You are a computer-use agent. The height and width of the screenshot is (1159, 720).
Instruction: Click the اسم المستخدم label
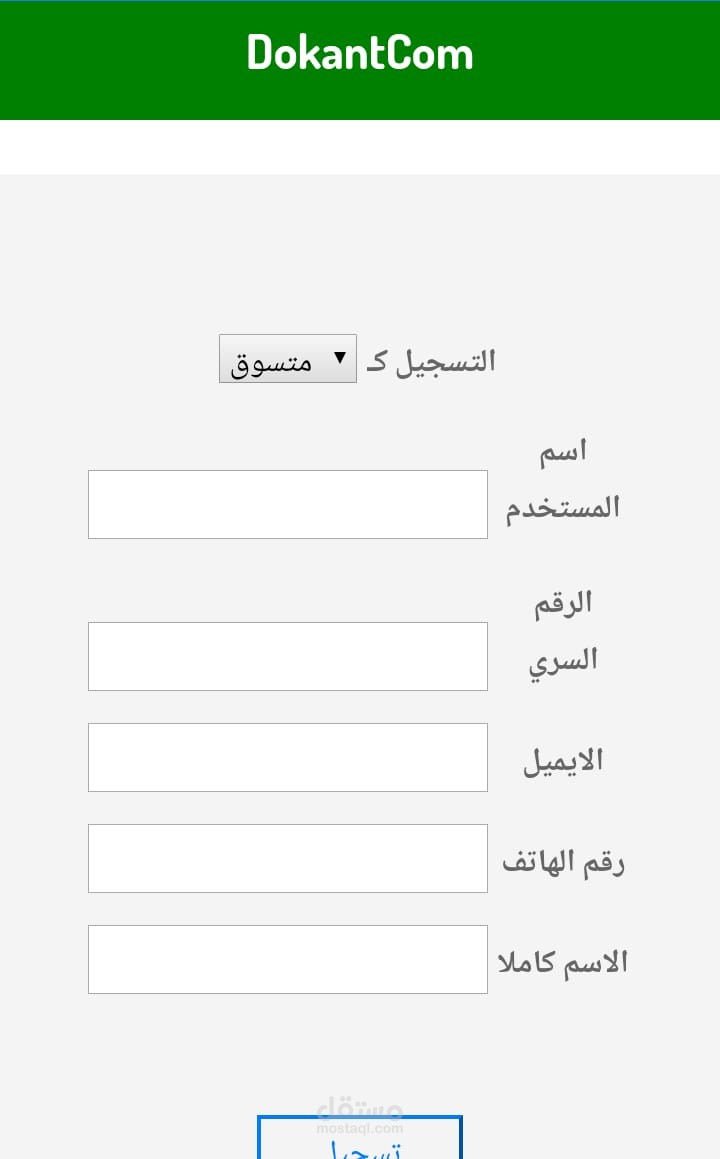562,479
